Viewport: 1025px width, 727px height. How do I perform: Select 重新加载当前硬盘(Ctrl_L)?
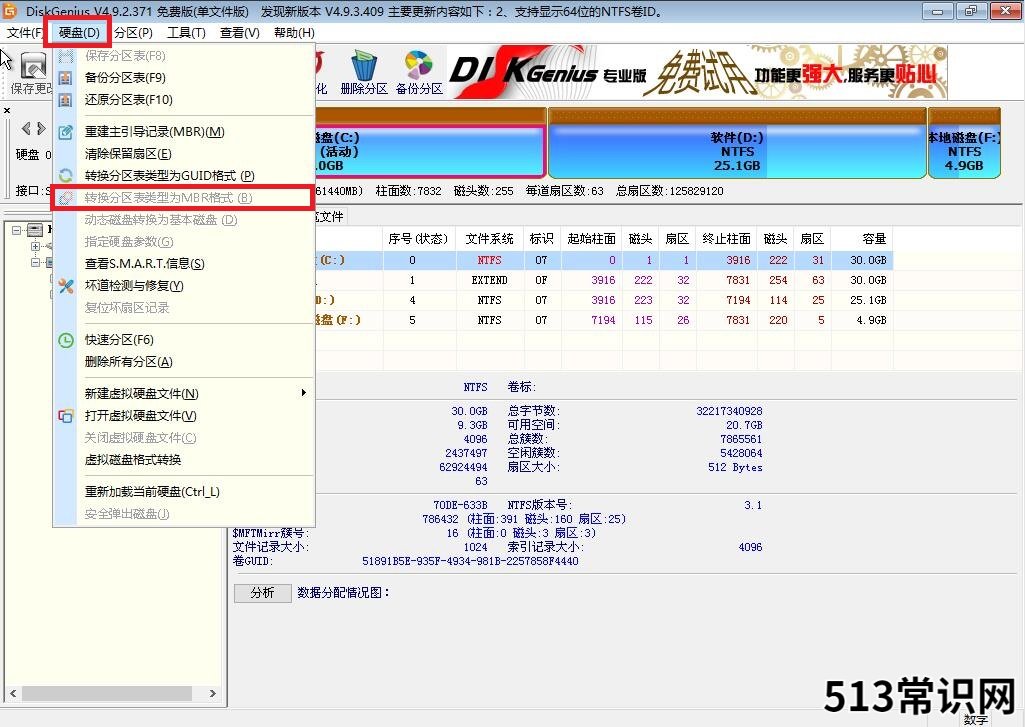point(183,492)
